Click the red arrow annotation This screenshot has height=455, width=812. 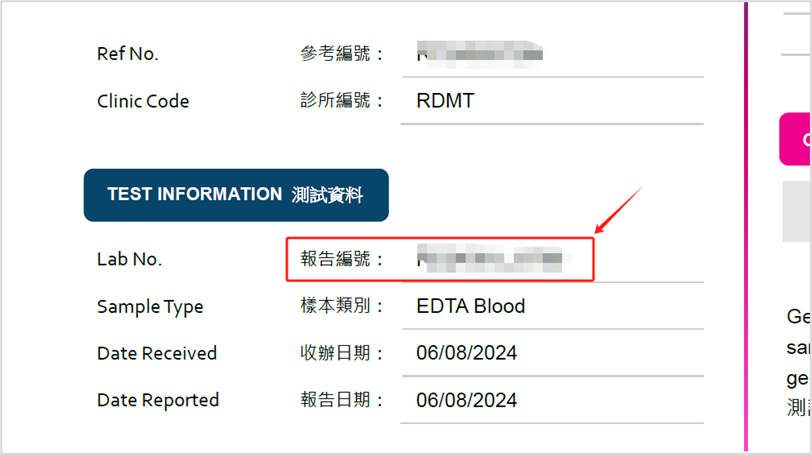[617, 208]
